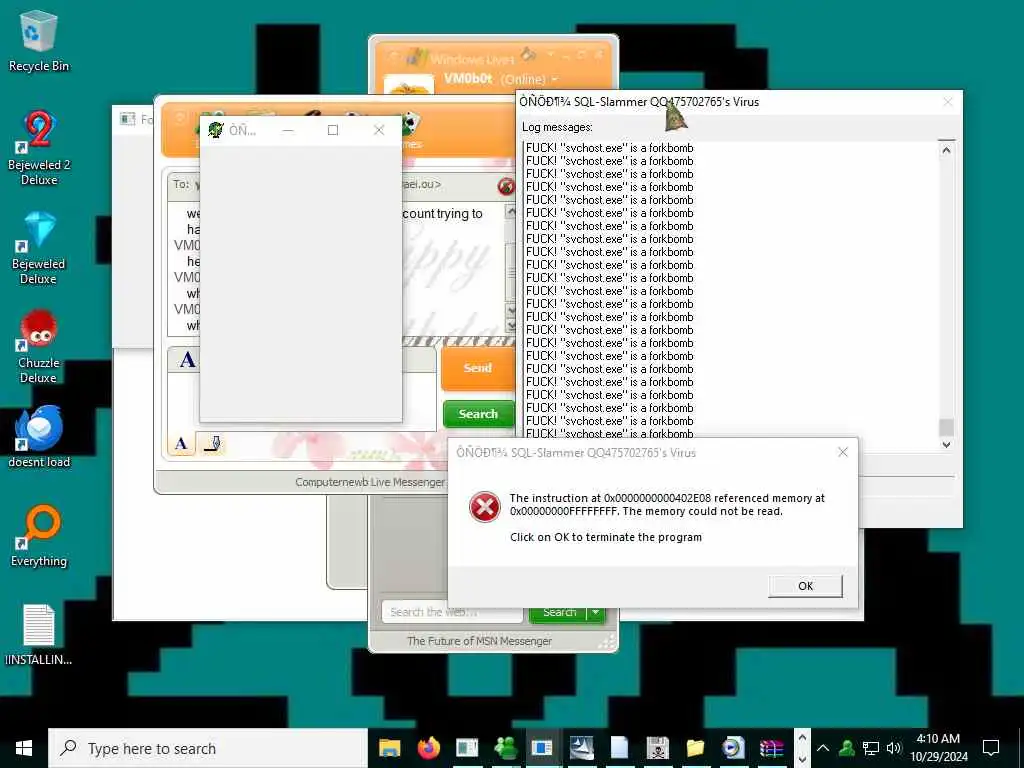Select the INSTALLIN... text file on the desktop

[39, 635]
